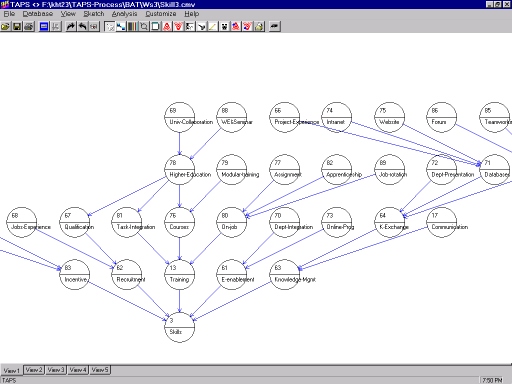512x384 pixels.
Task: Click the open file folder icon
Action: (6, 26)
